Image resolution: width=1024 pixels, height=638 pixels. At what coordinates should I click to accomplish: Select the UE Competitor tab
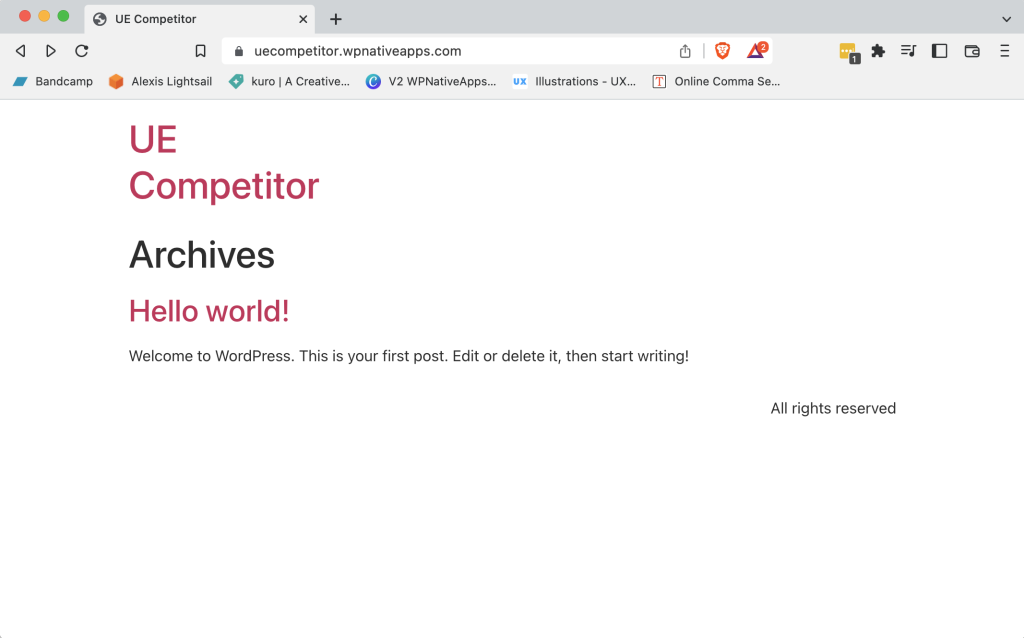click(199, 19)
